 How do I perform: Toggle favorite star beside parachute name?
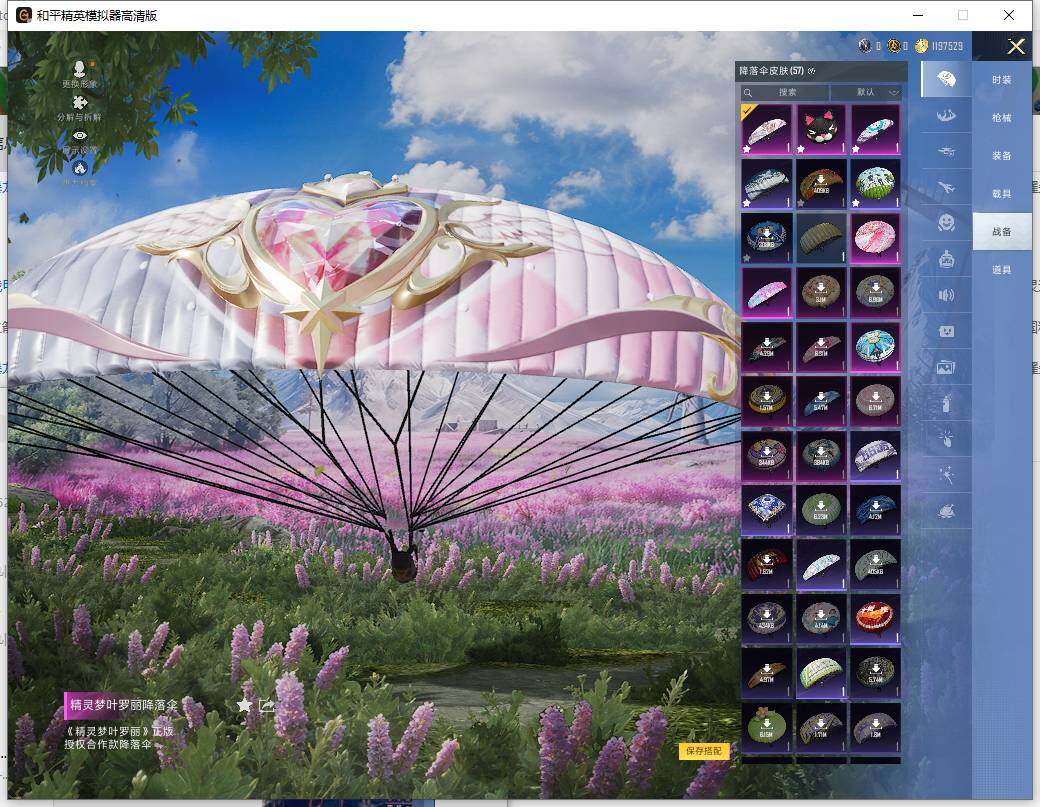[244, 705]
